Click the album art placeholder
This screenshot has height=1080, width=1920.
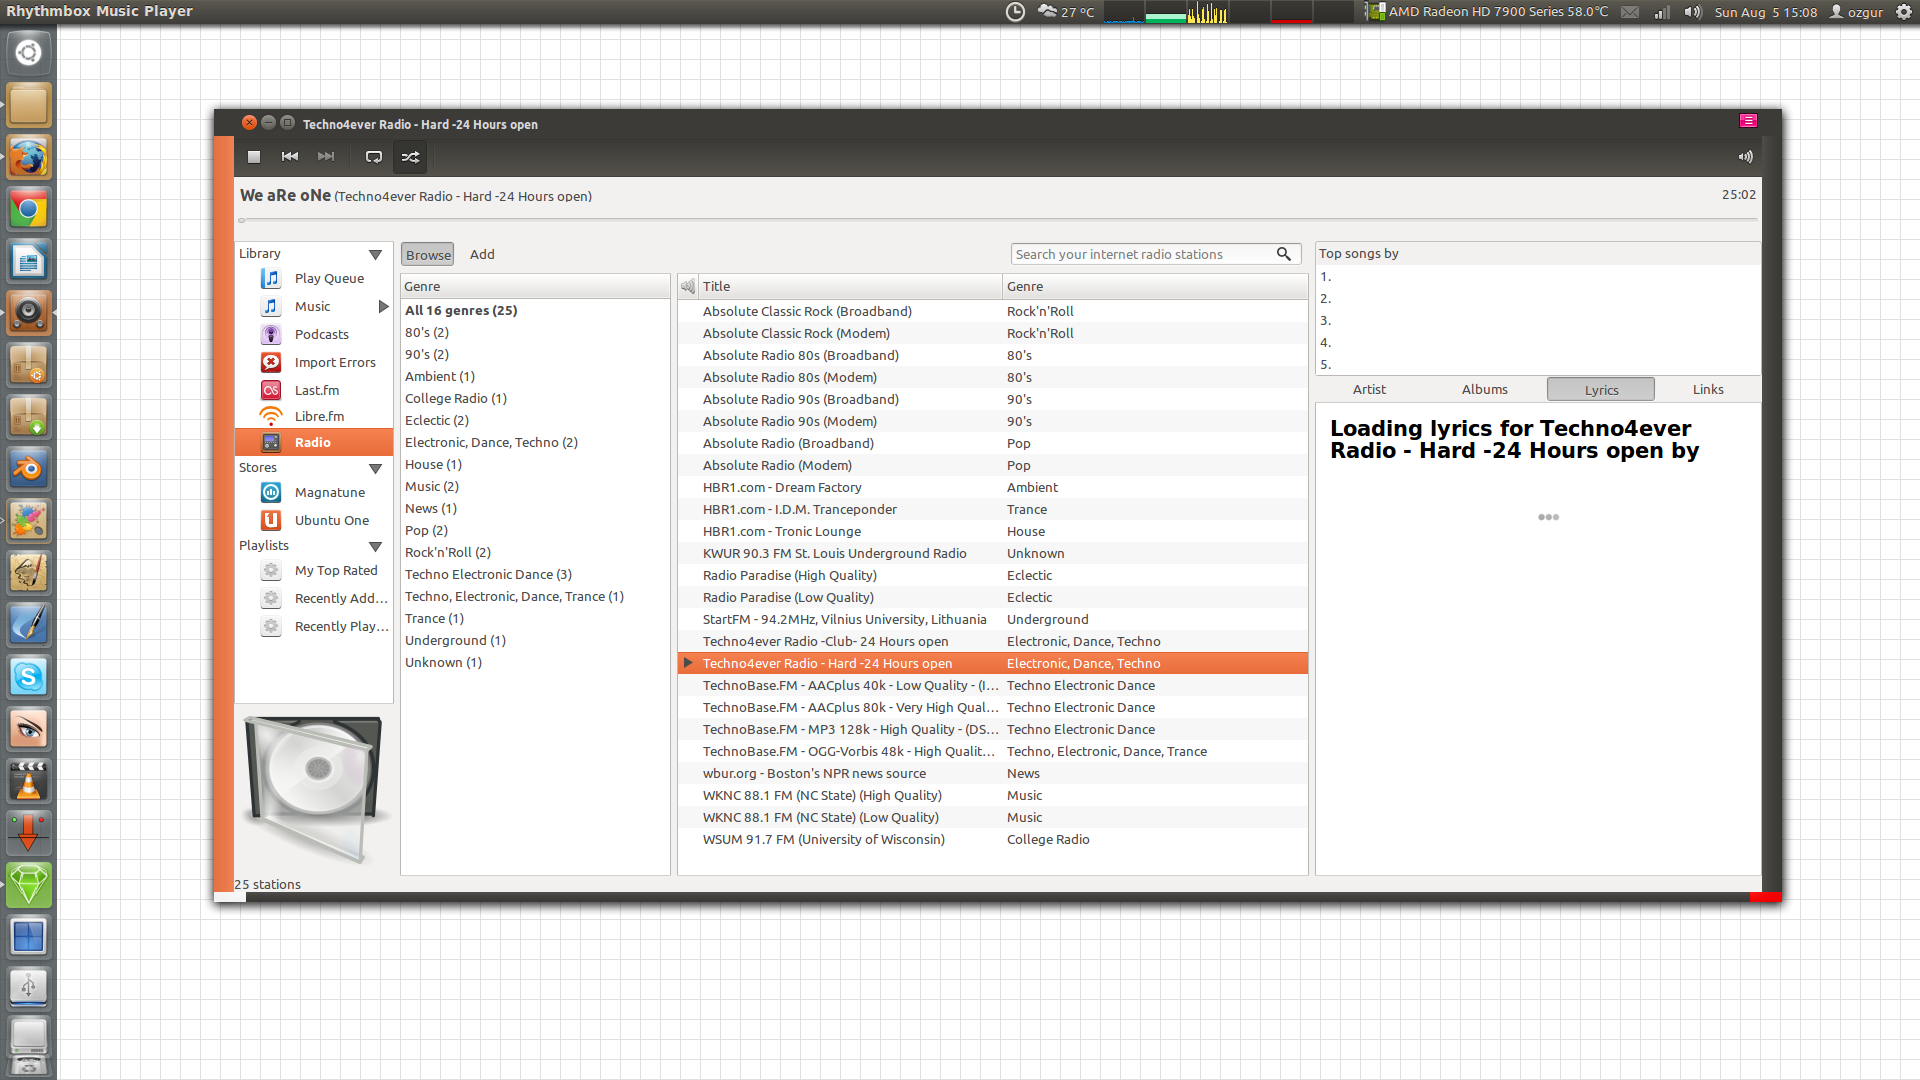click(314, 789)
